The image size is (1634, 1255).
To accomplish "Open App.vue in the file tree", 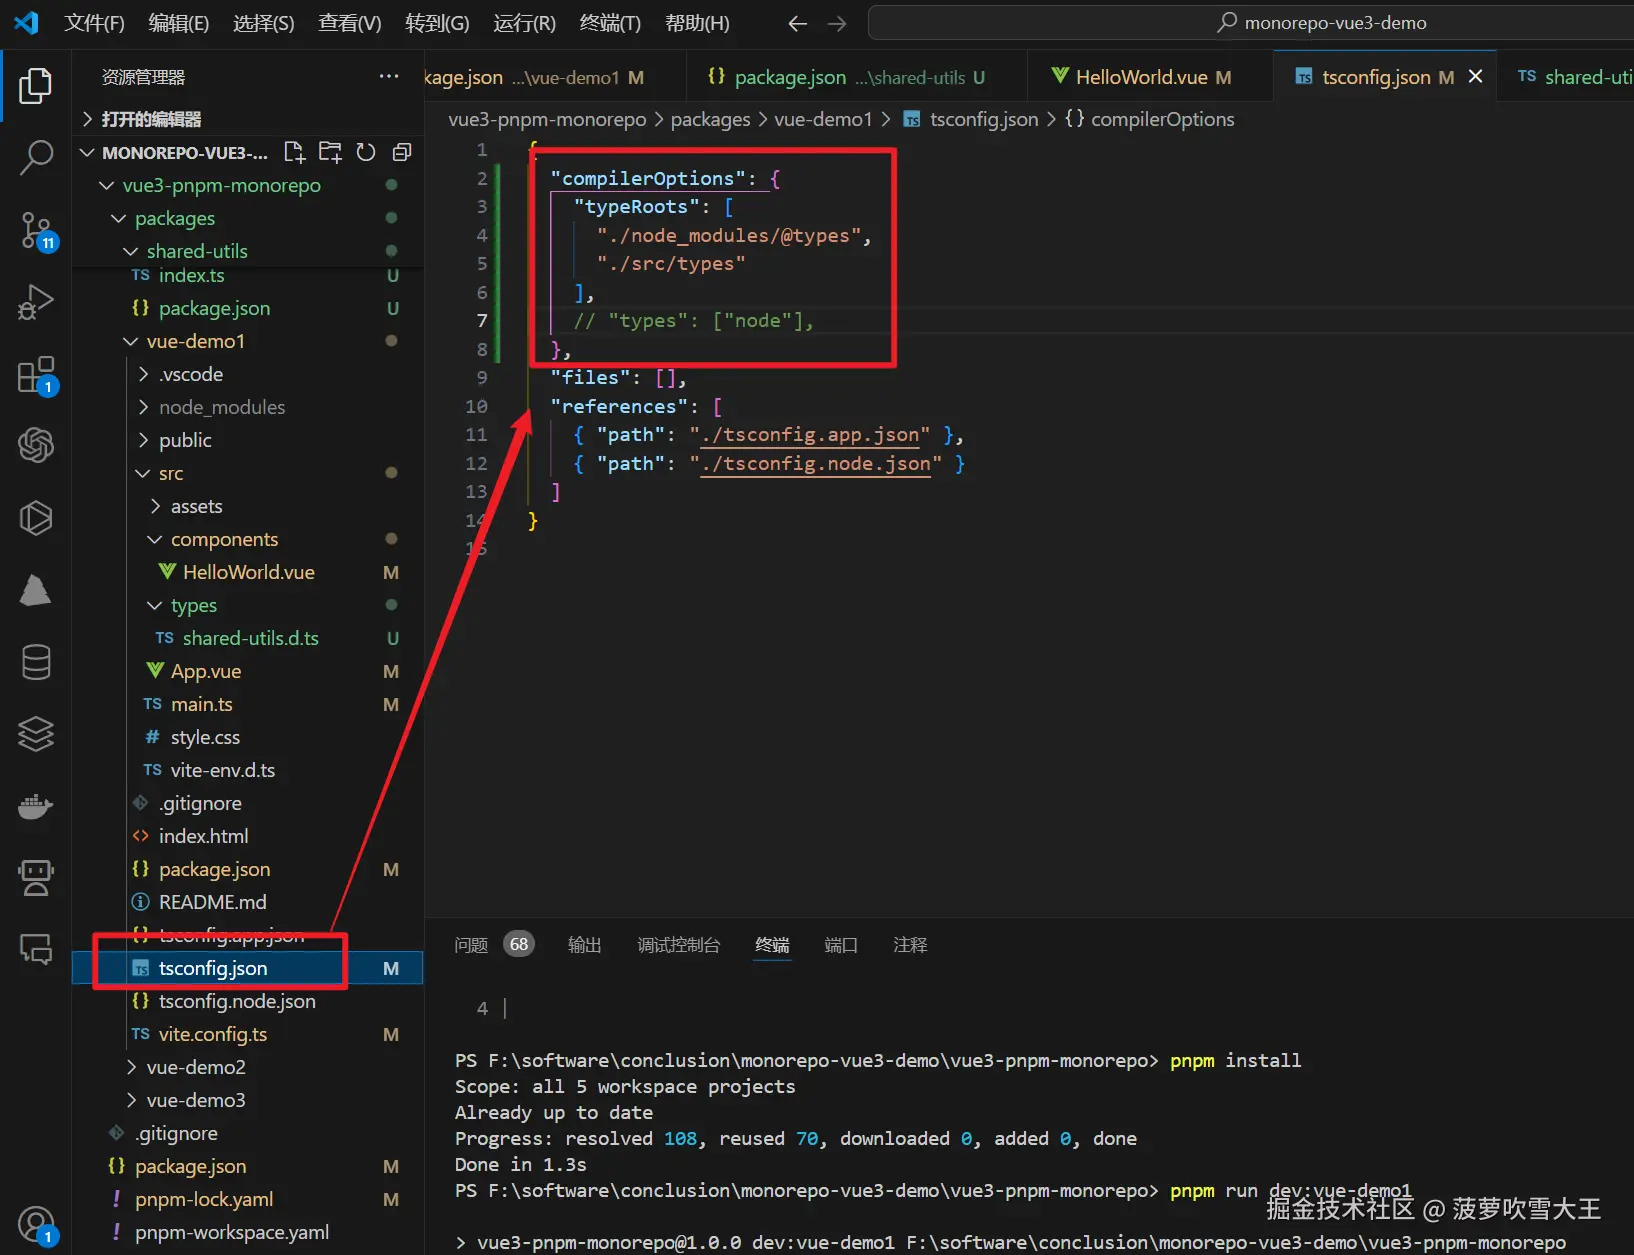I will (x=247, y=671).
